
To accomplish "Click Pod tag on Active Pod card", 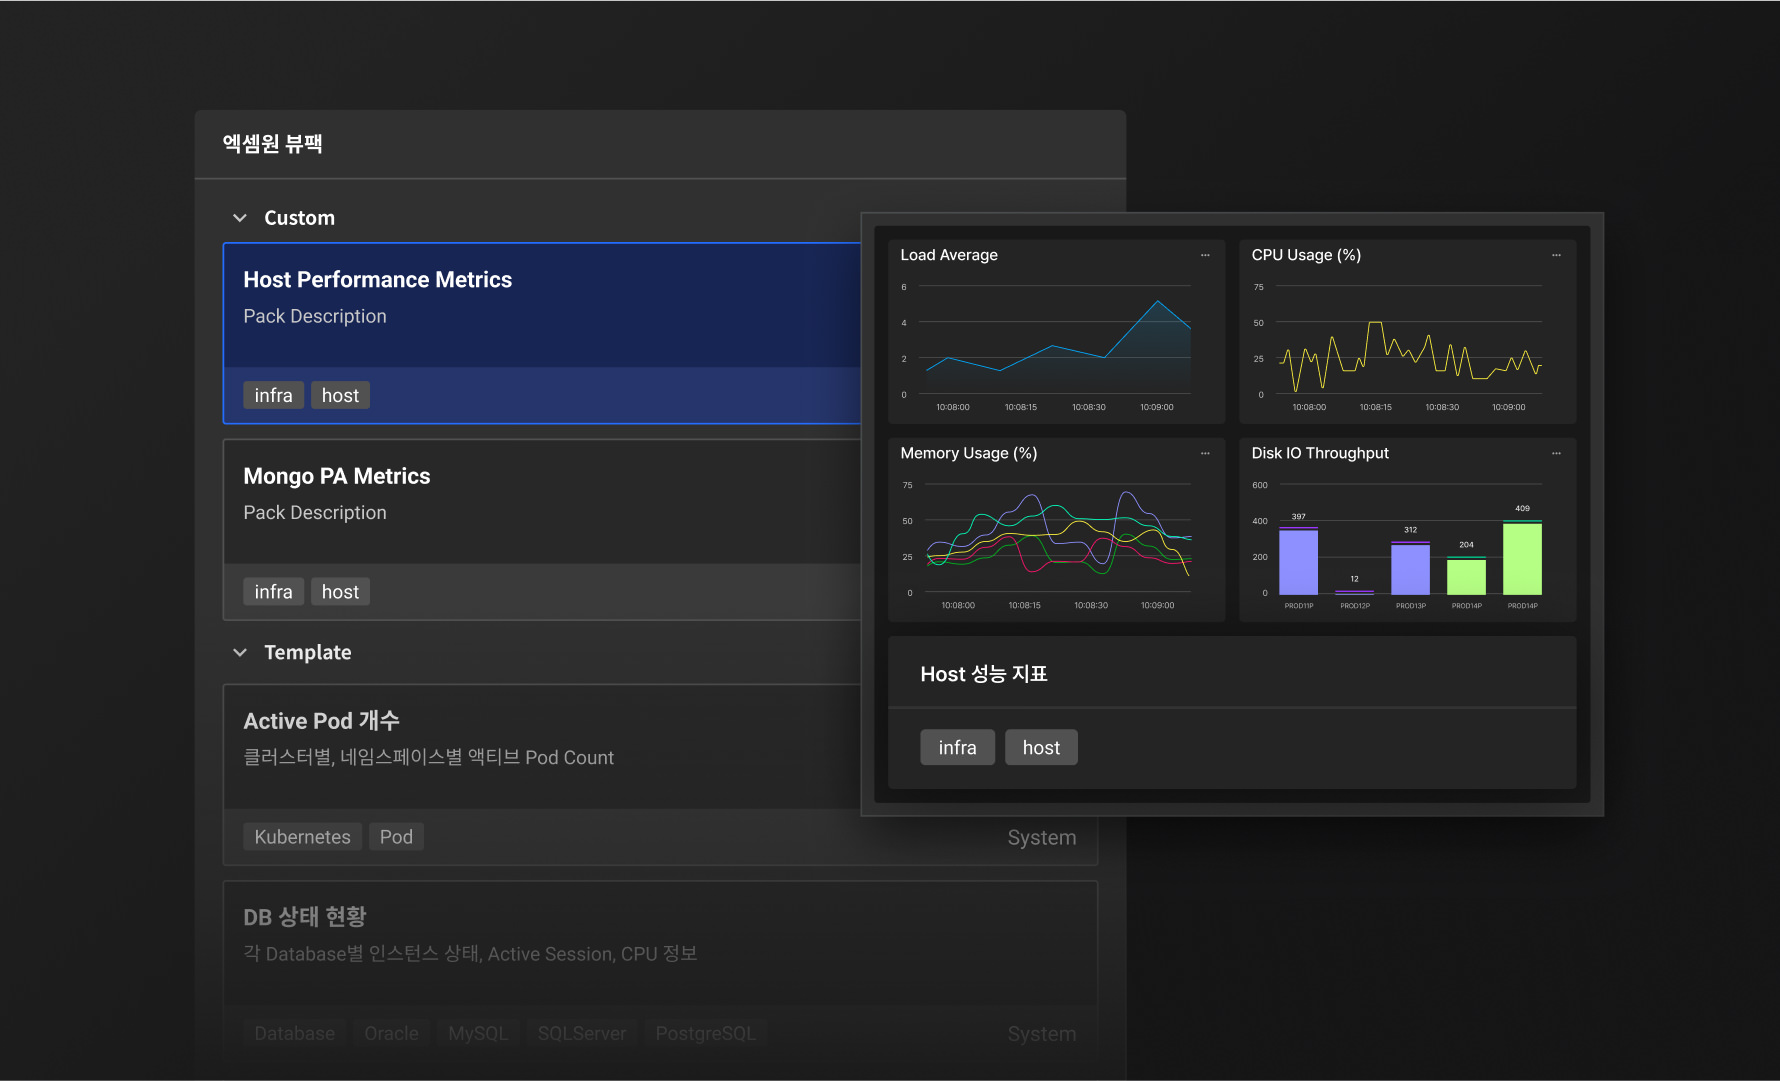I will (396, 837).
